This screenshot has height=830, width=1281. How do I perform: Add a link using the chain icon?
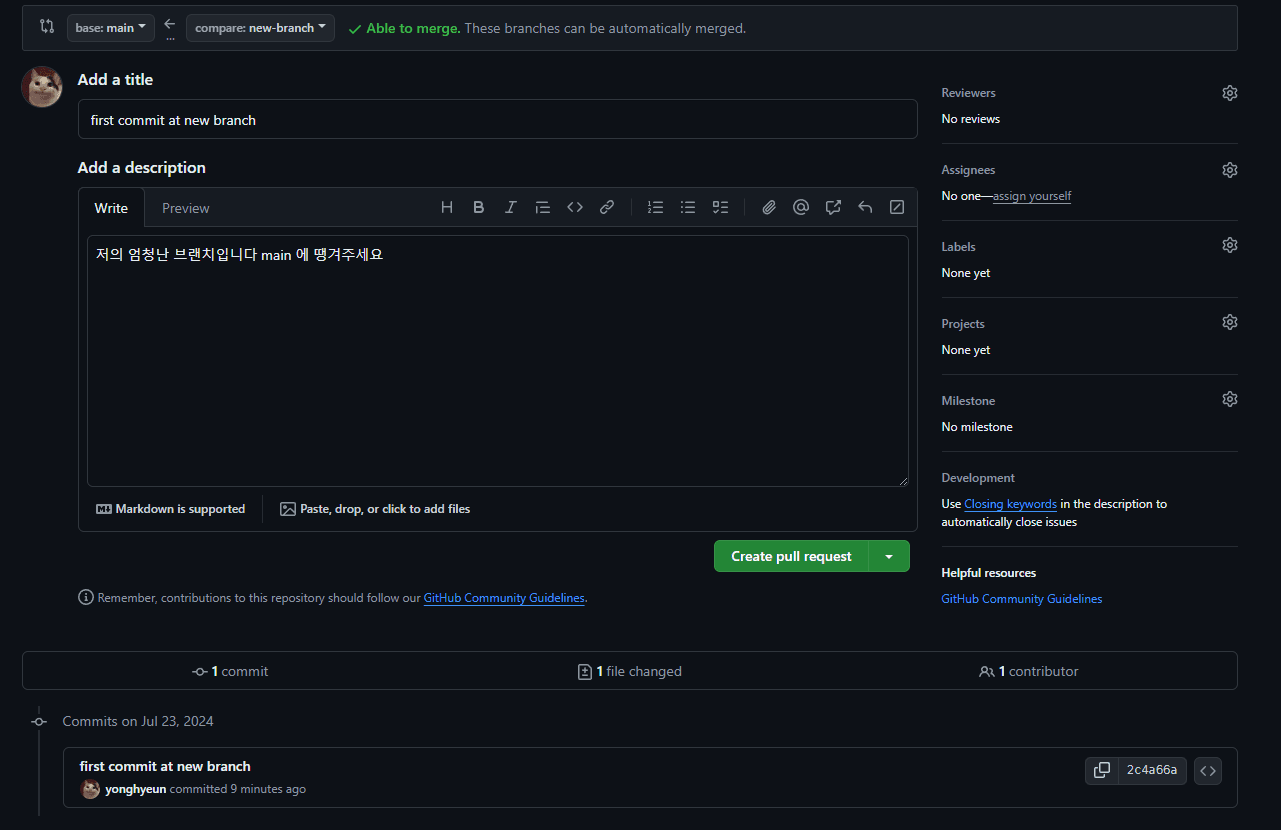pyautogui.click(x=607, y=207)
